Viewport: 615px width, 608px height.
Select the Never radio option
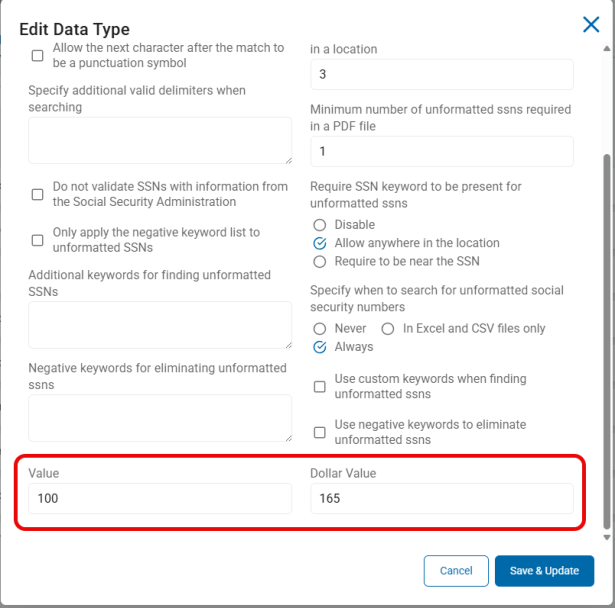[320, 329]
